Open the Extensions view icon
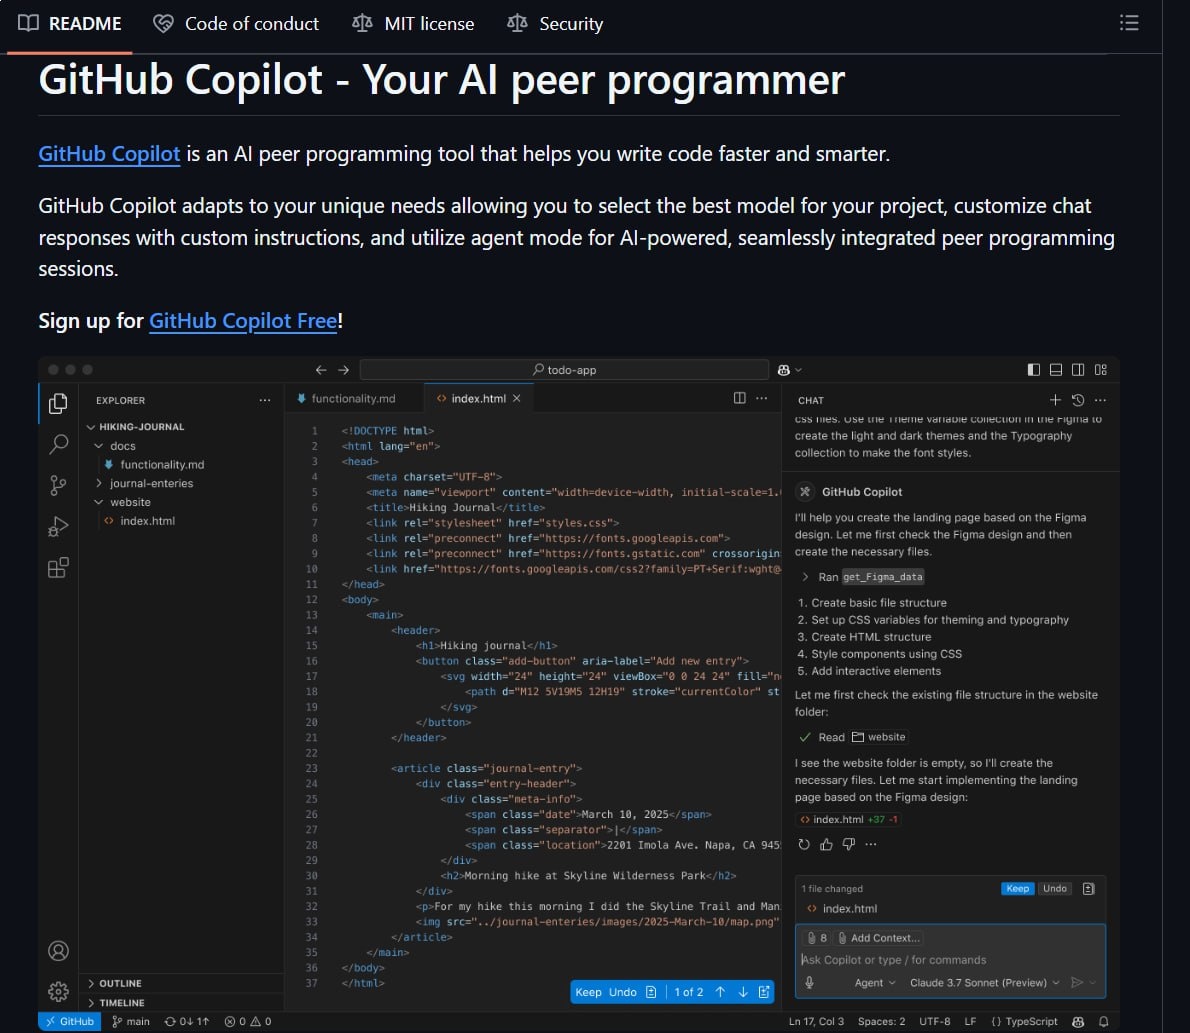This screenshot has height=1033, width=1190. tap(58, 568)
